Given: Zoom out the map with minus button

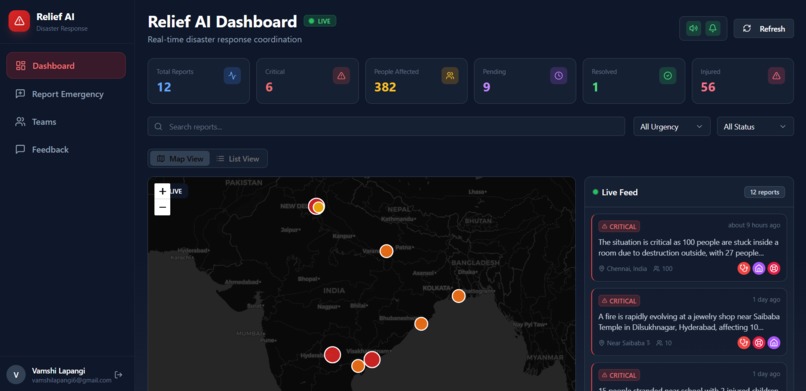Looking at the screenshot, I should click(162, 207).
